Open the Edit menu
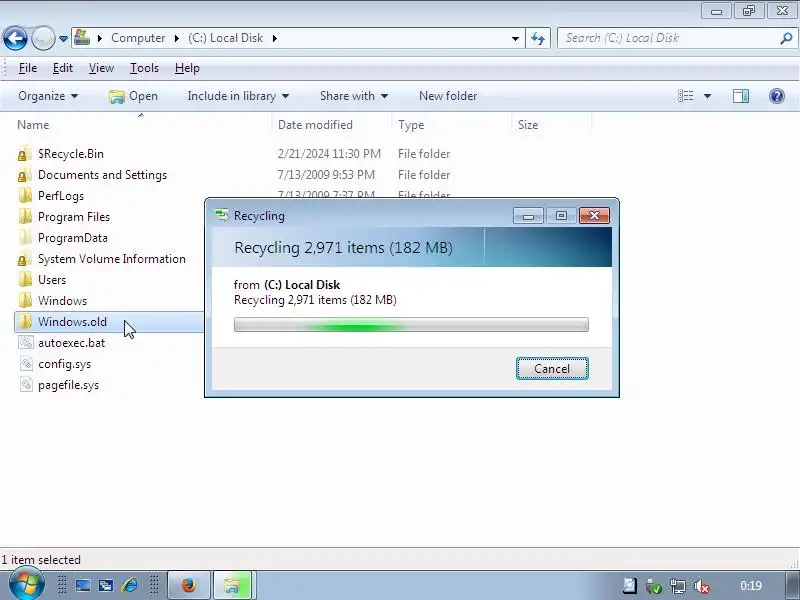This screenshot has width=800, height=600. (x=63, y=68)
